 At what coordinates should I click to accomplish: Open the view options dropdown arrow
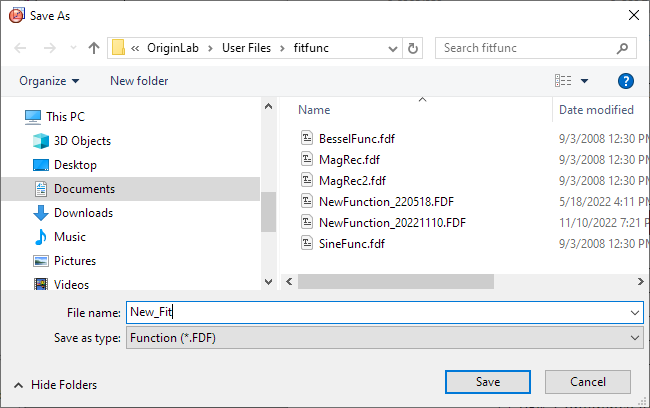(585, 81)
